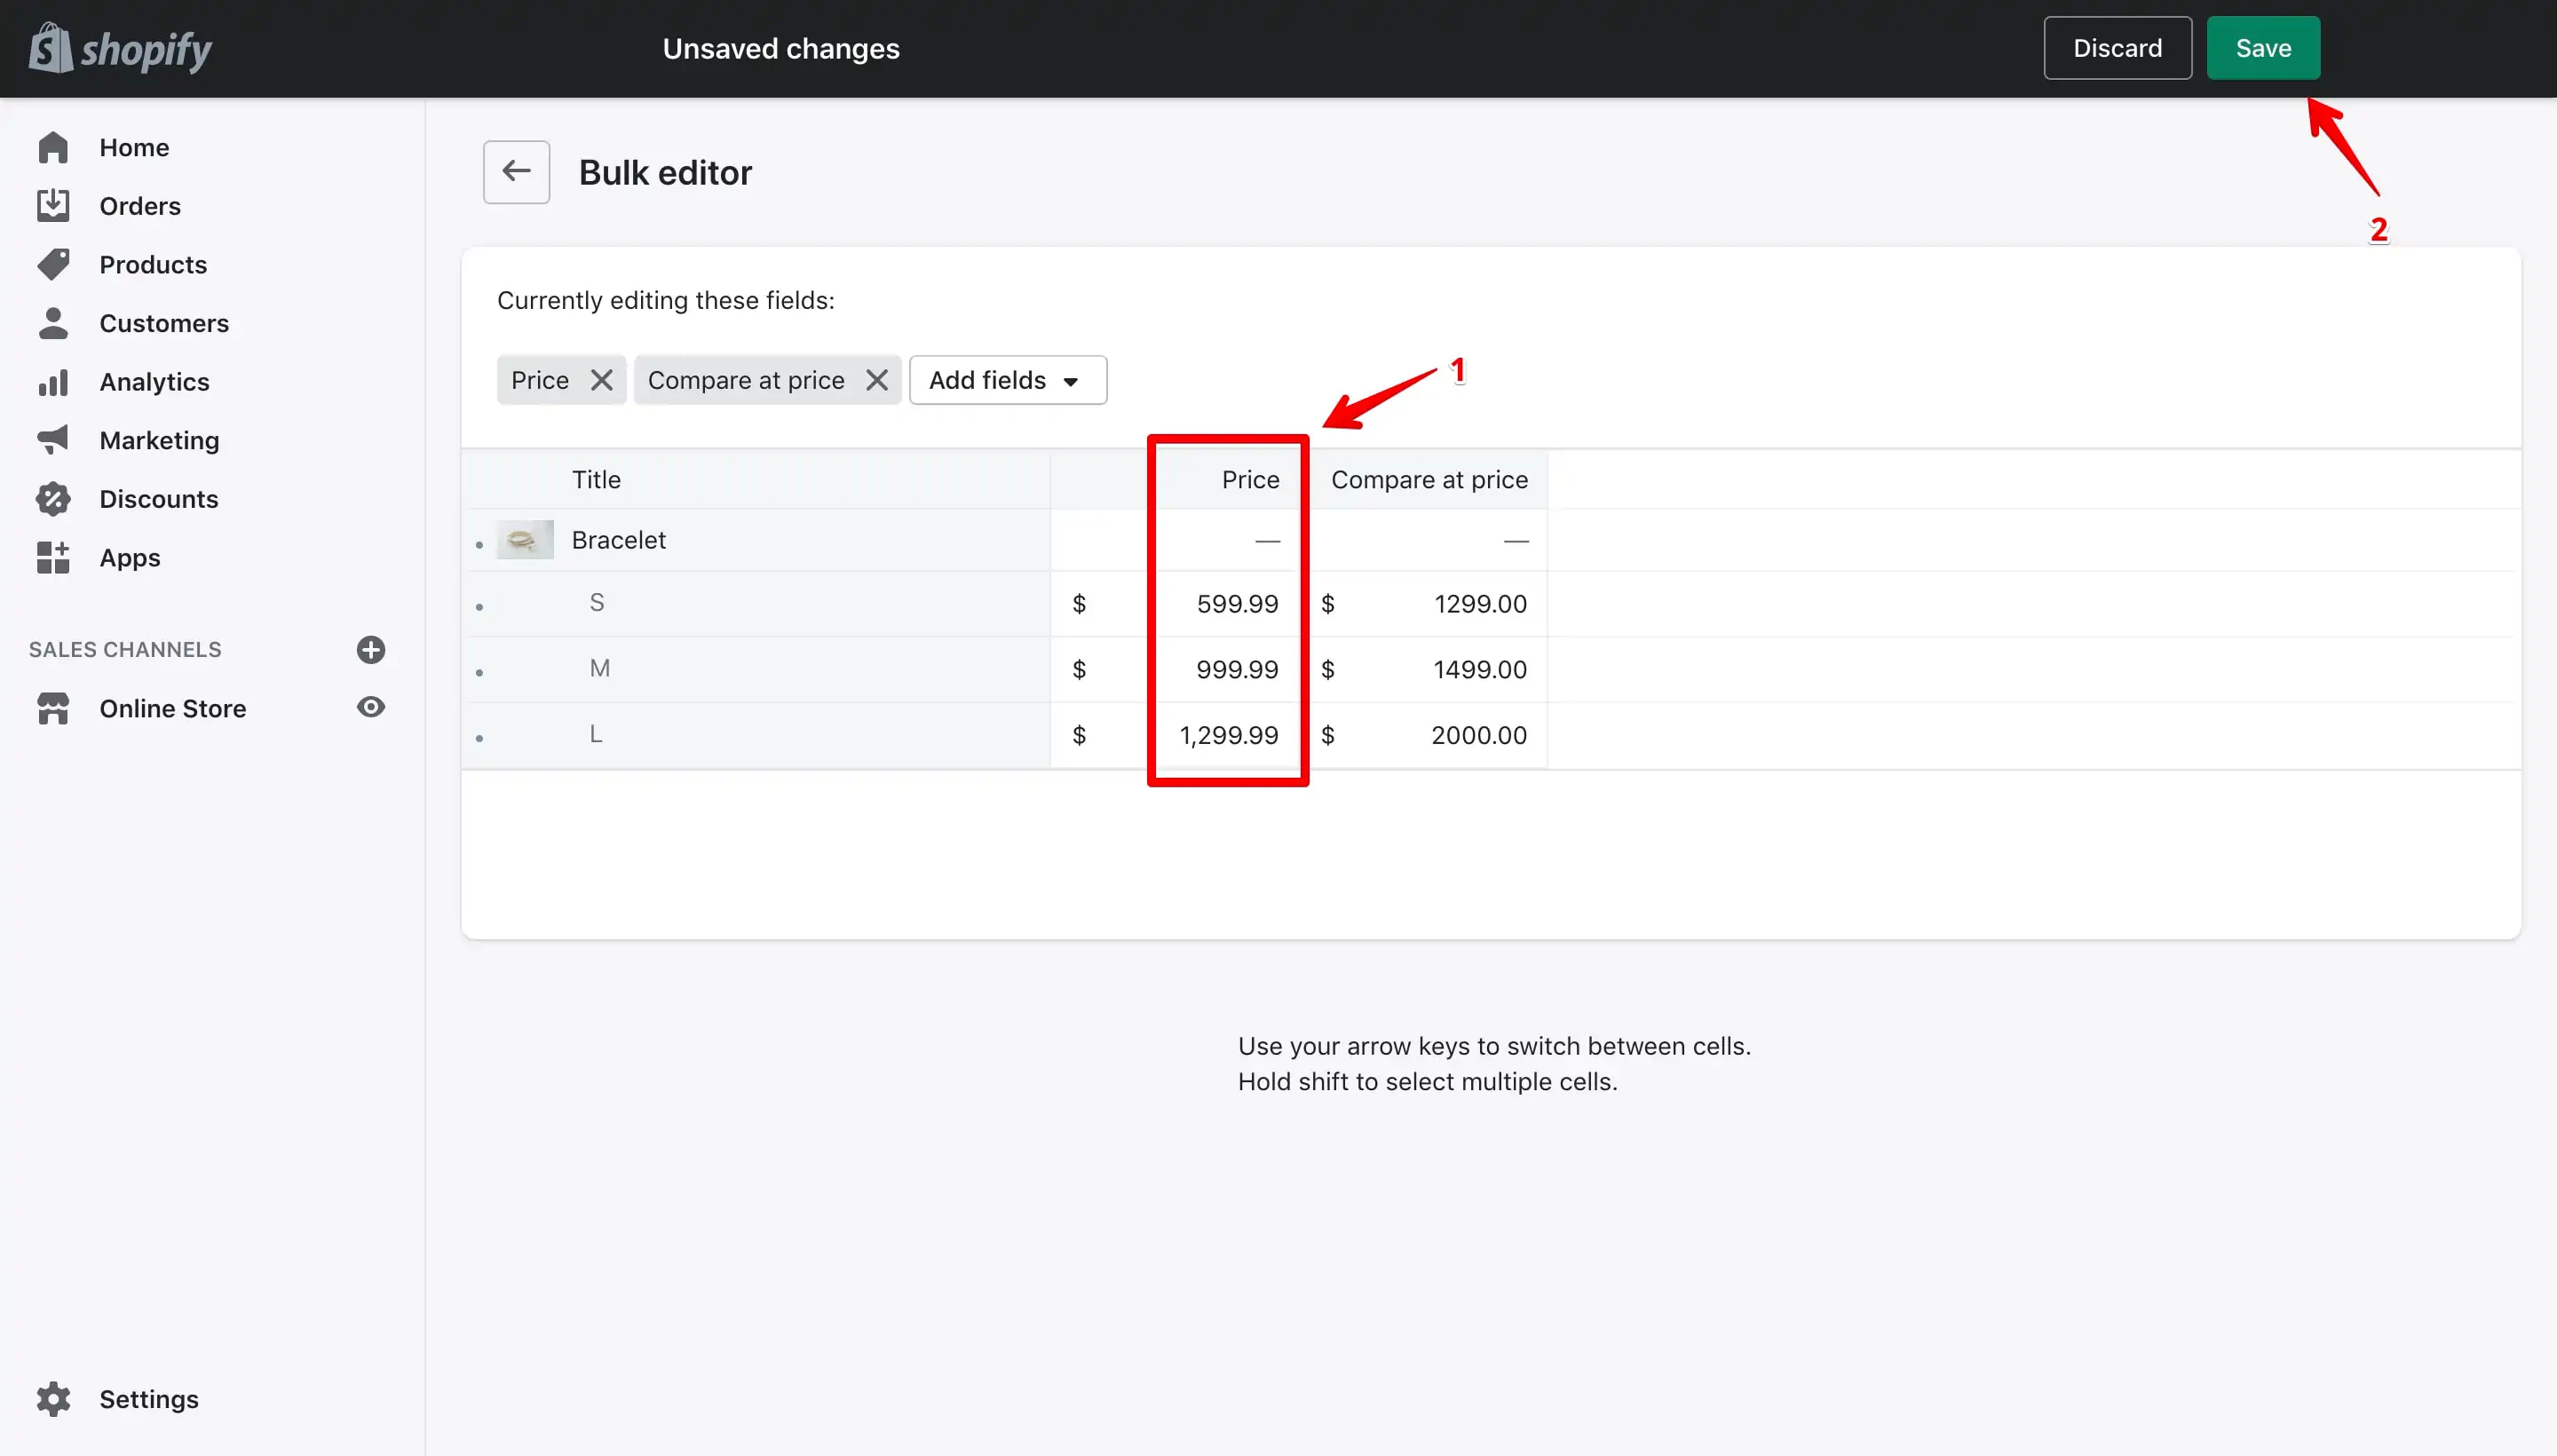2557x1456 pixels.
Task: Open Online Store sales channel
Action: point(173,708)
